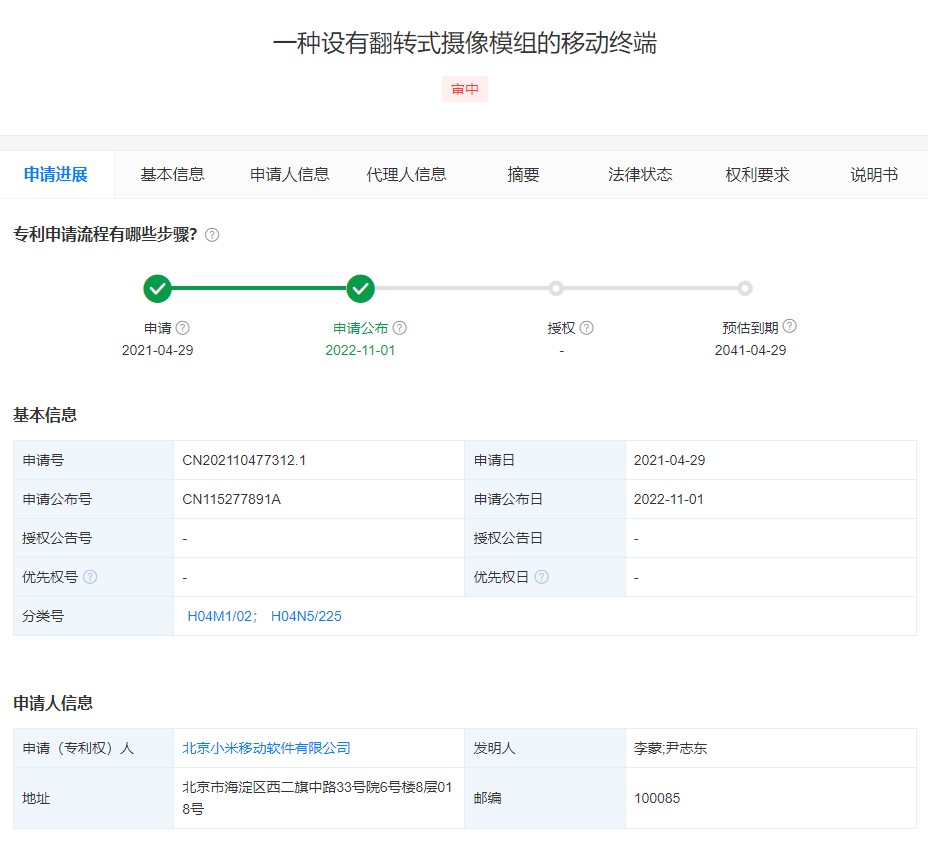
Task: Click the 授权 progress step circle
Action: point(556,289)
